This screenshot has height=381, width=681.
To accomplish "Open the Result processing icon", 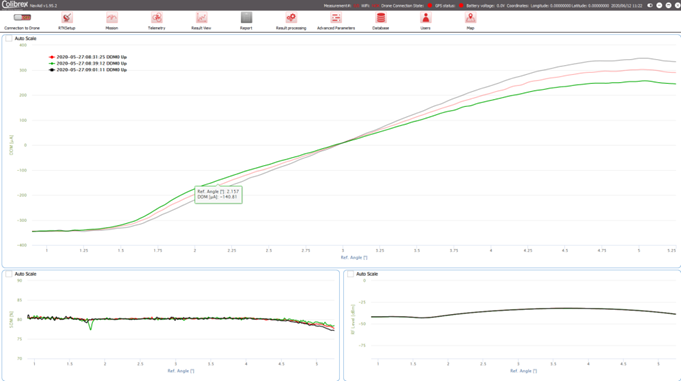I will [291, 18].
